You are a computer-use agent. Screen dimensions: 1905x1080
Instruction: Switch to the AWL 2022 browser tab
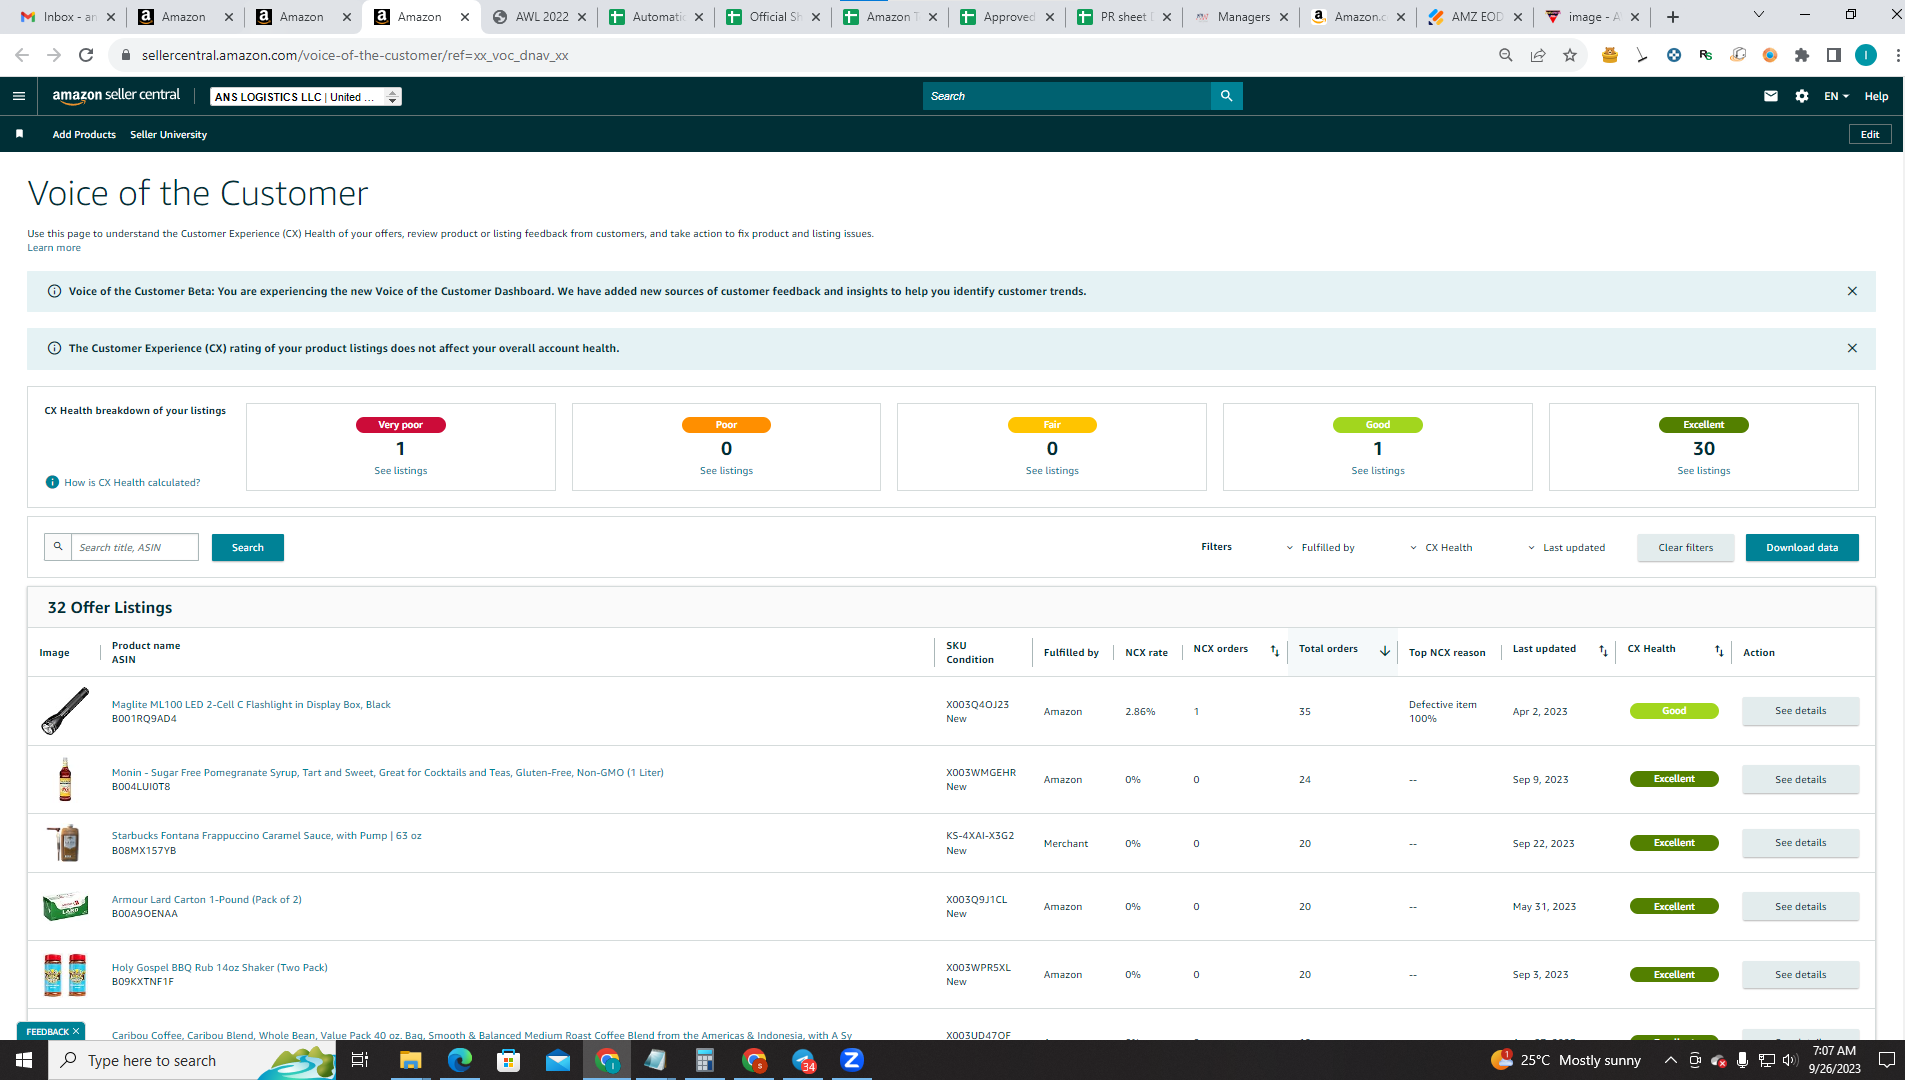tap(540, 17)
